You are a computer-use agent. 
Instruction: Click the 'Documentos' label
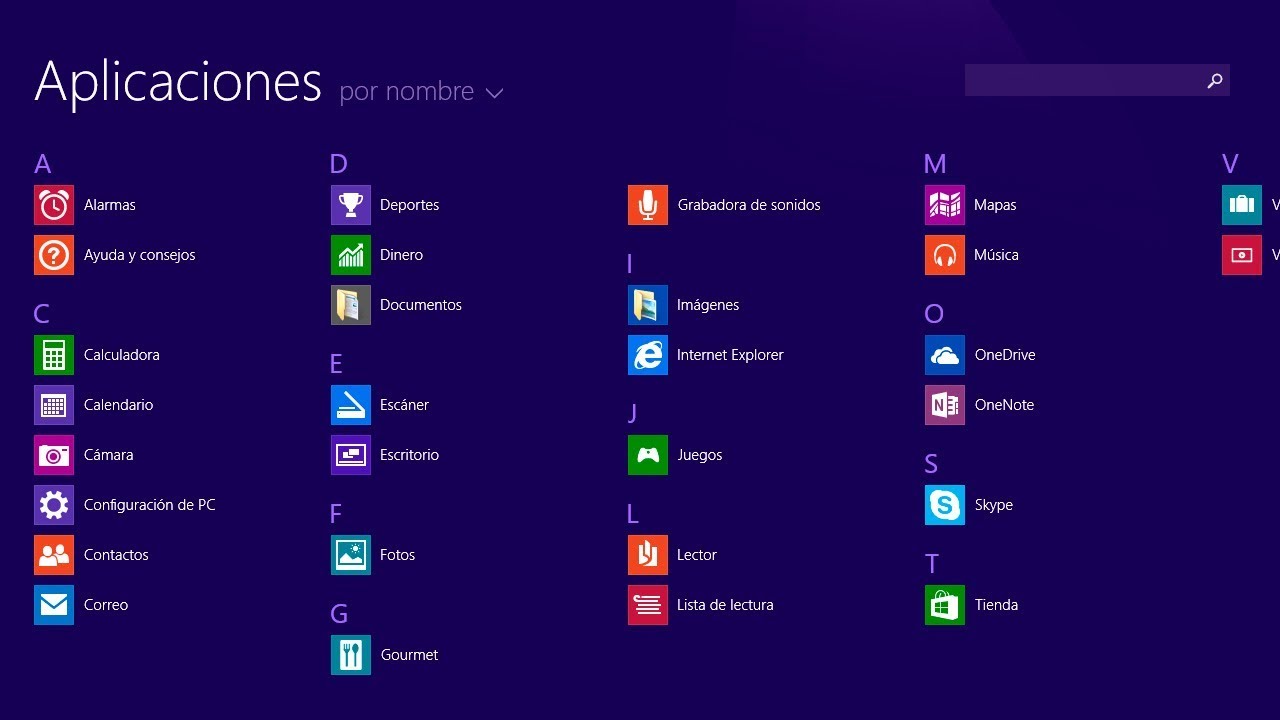coord(421,305)
